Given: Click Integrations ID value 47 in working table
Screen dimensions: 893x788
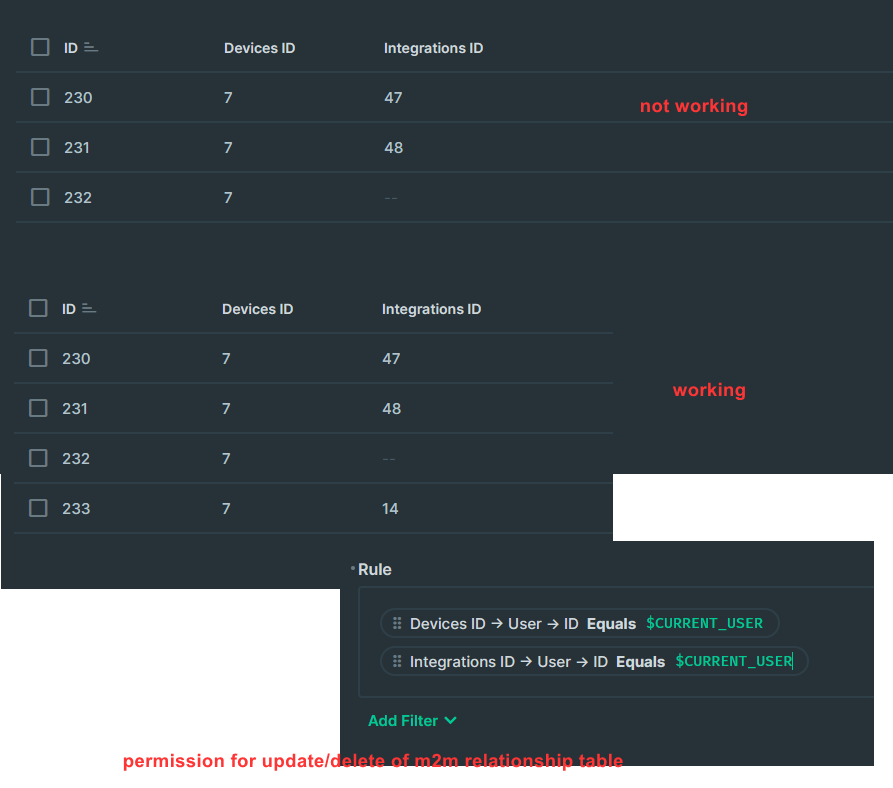Looking at the screenshot, I should (391, 359).
